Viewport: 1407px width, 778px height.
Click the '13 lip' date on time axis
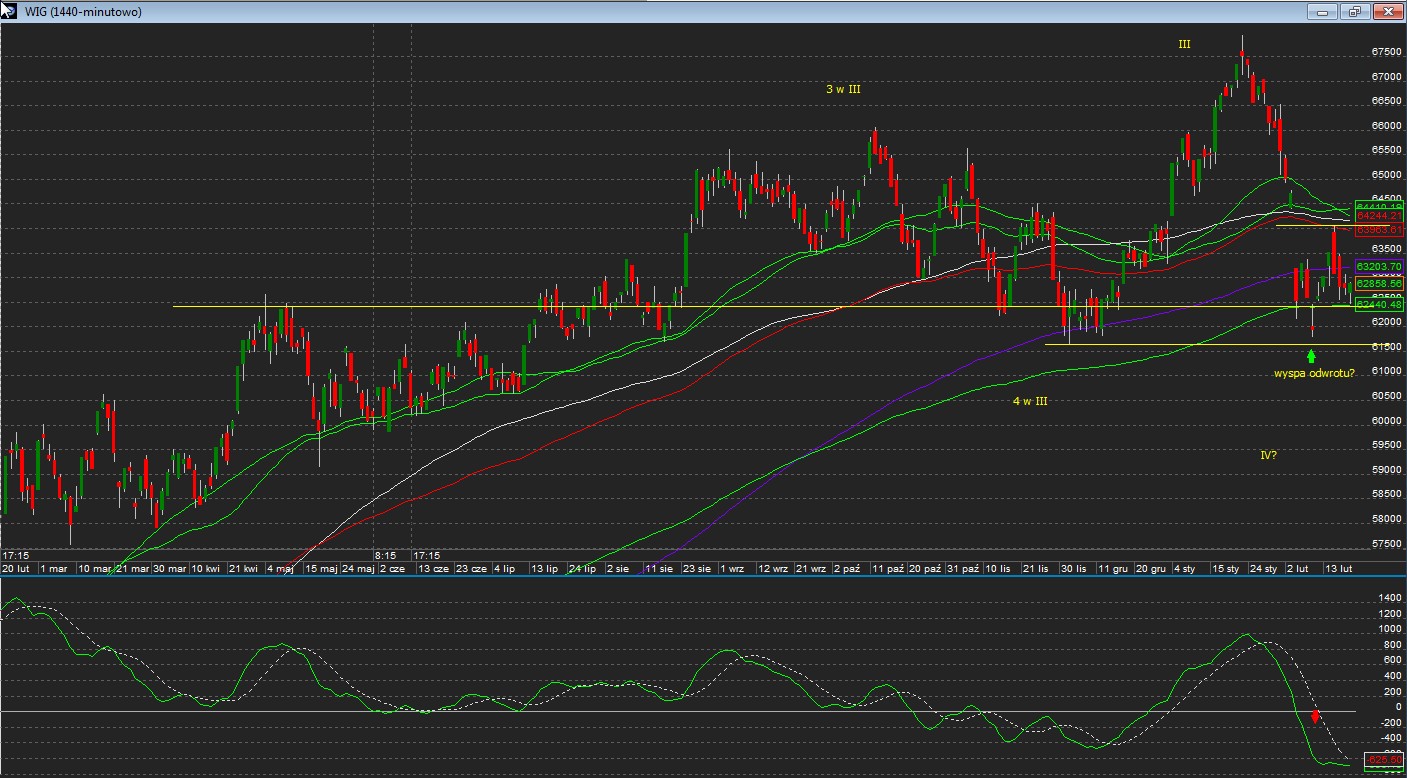pos(546,568)
